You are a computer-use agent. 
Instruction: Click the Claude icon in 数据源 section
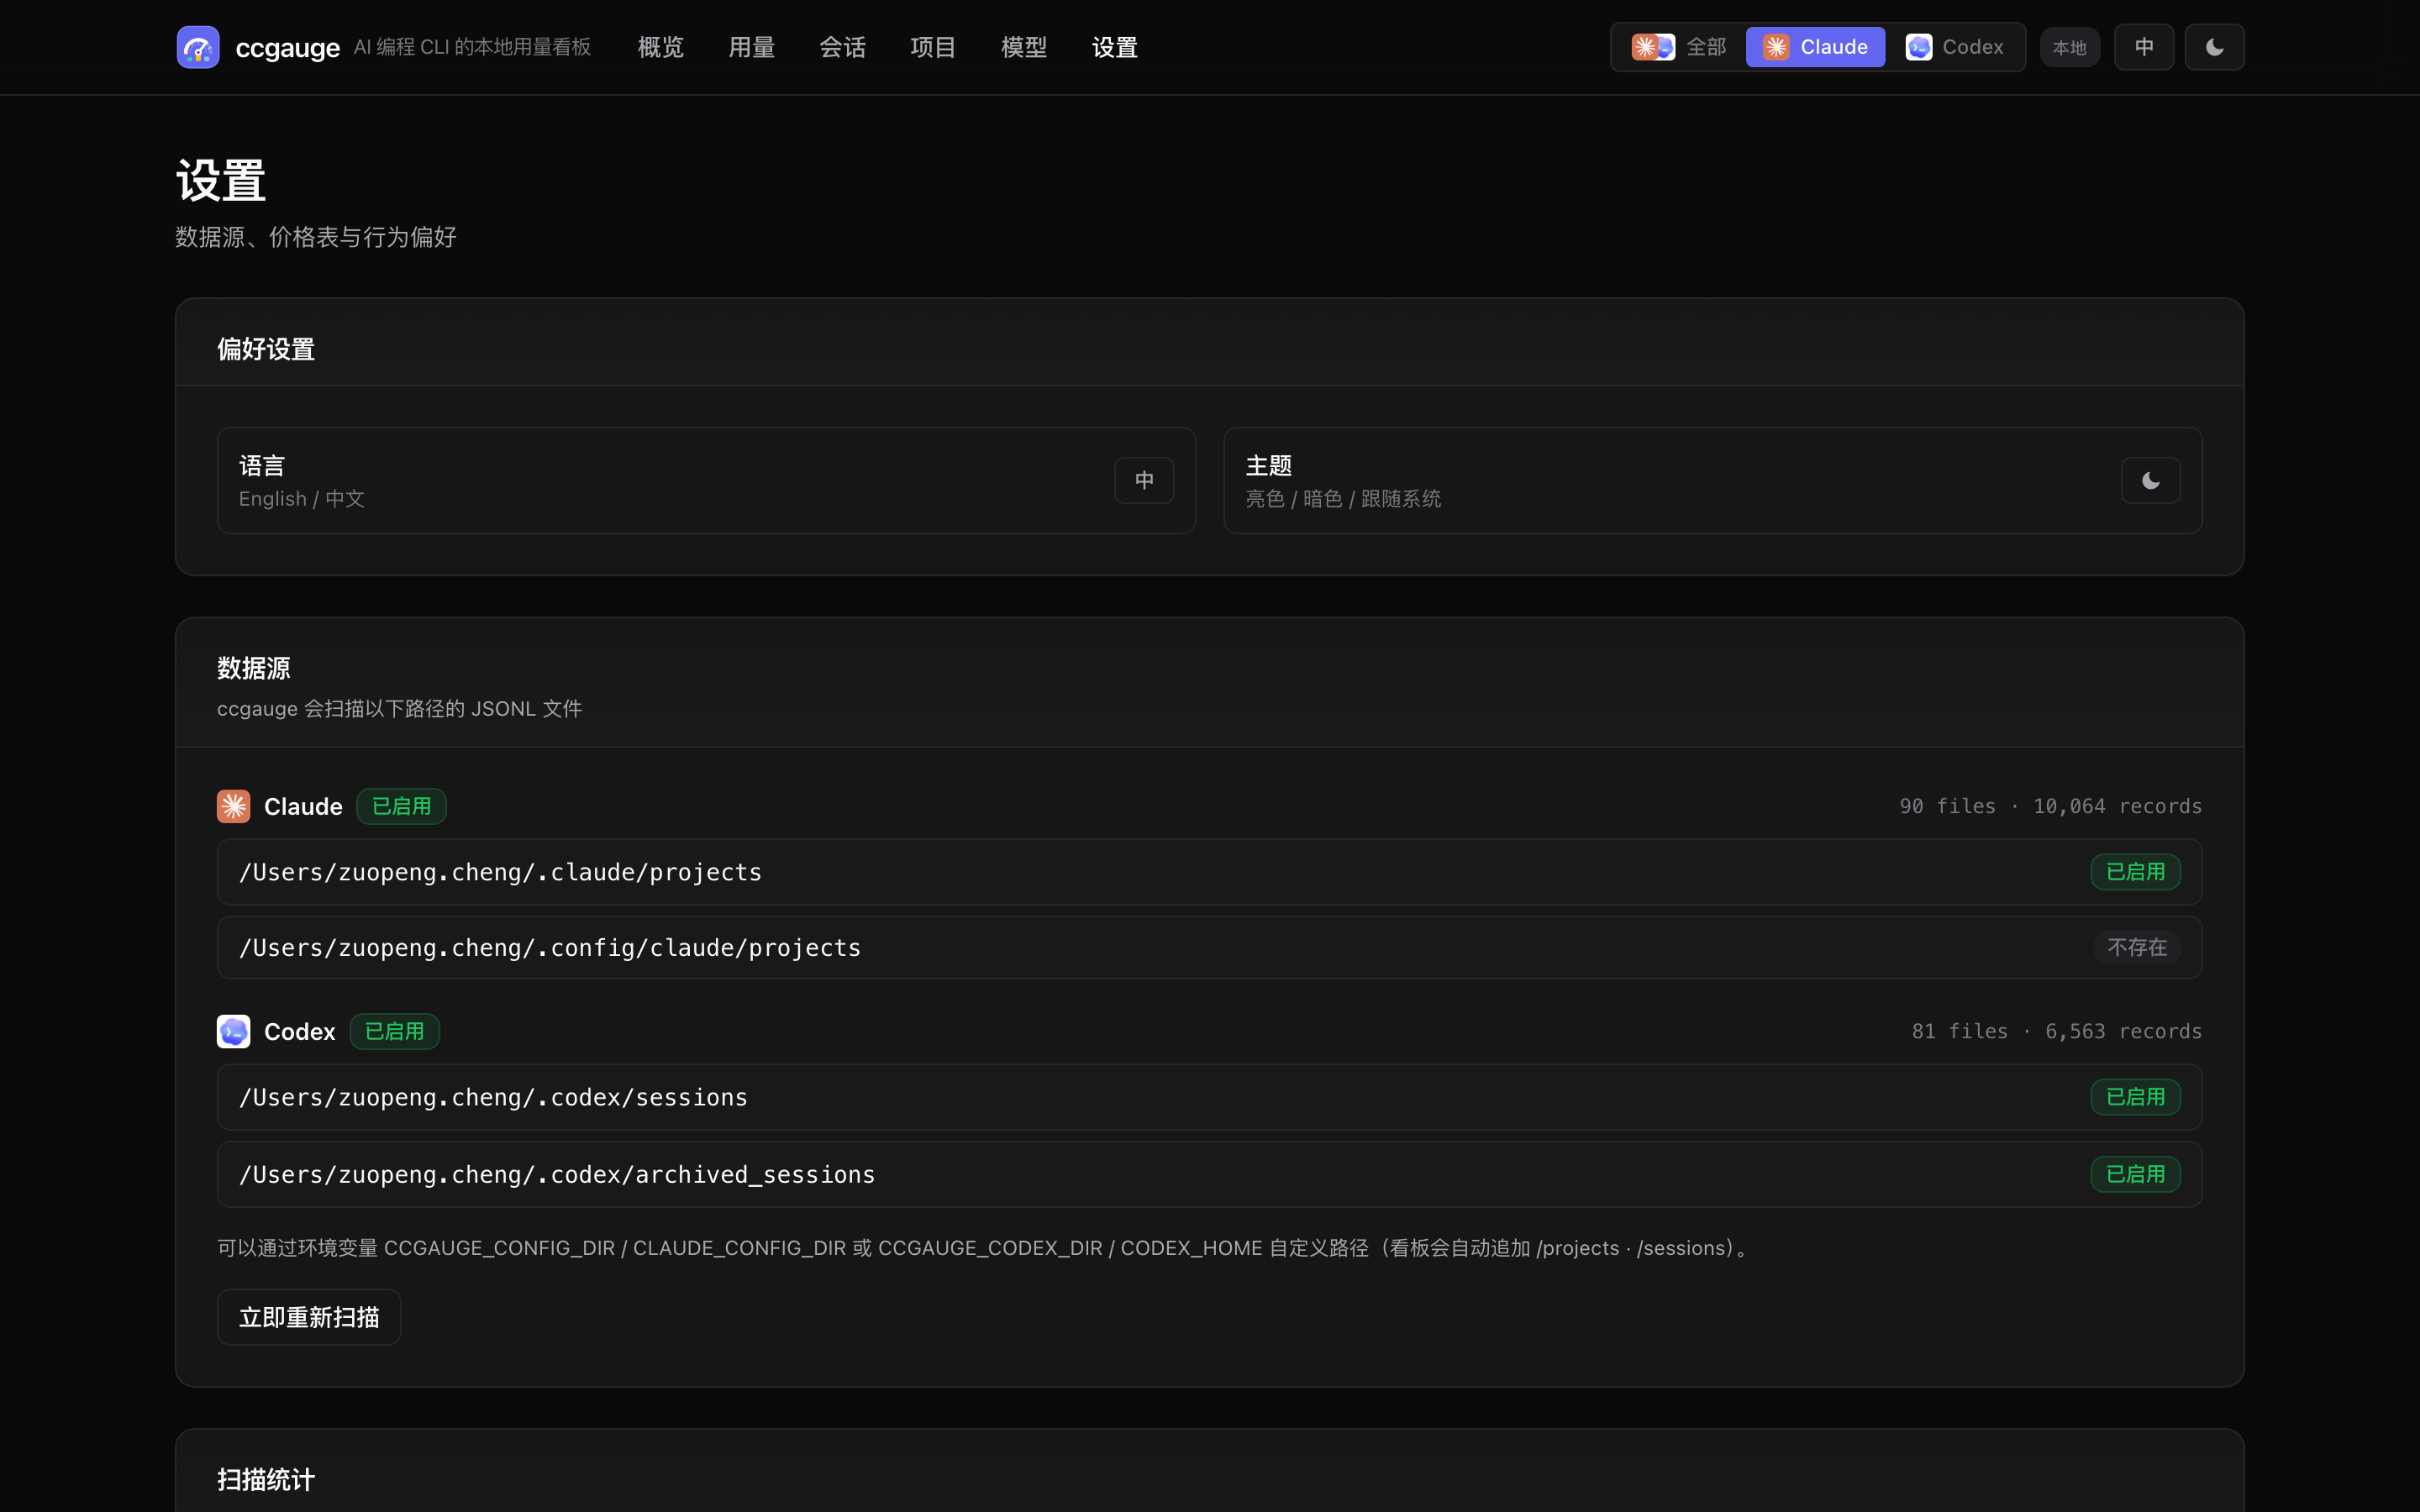click(233, 806)
